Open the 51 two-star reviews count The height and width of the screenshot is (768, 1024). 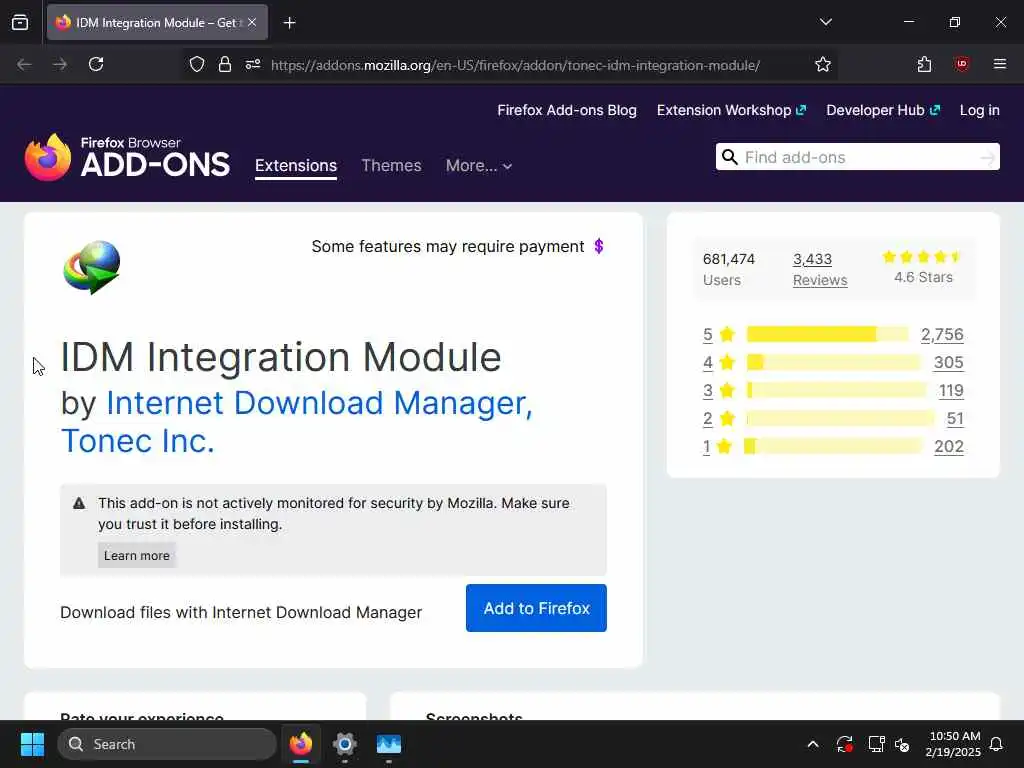coord(955,419)
